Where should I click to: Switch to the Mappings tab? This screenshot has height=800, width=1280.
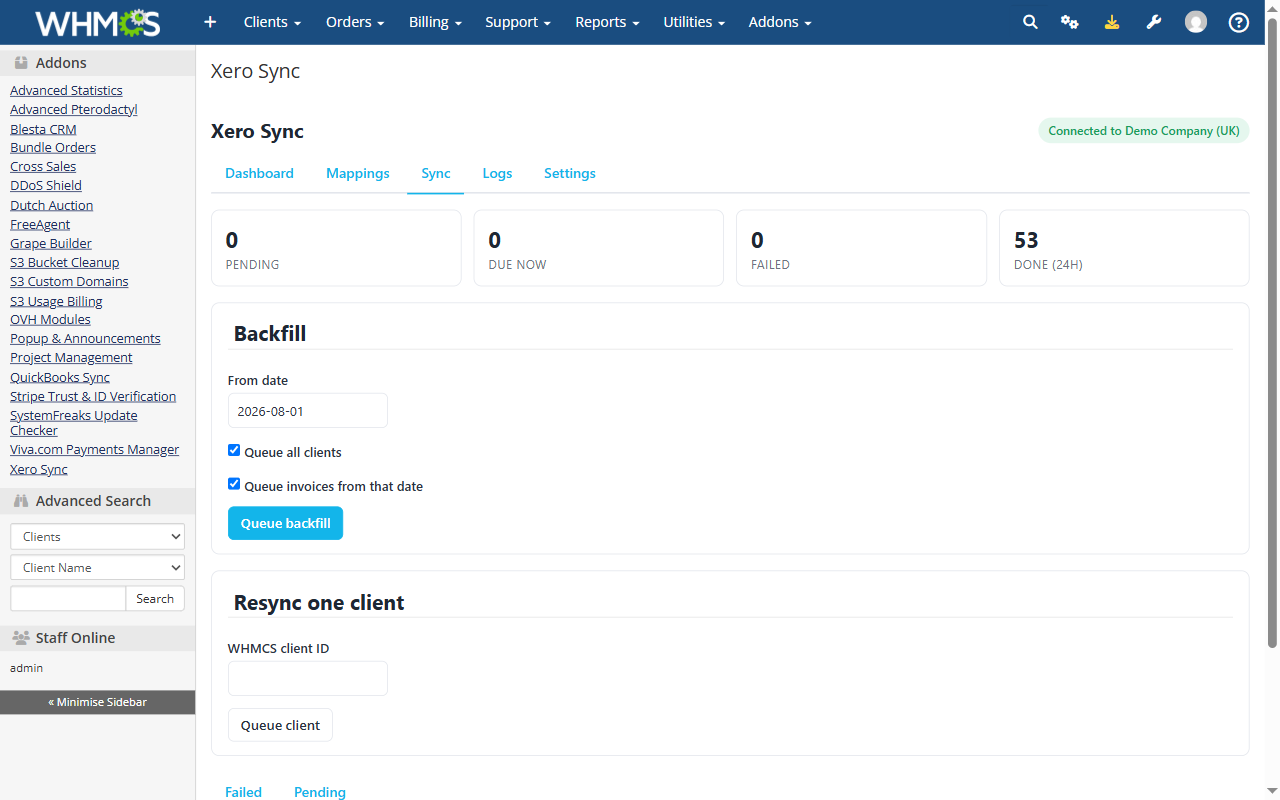[358, 173]
